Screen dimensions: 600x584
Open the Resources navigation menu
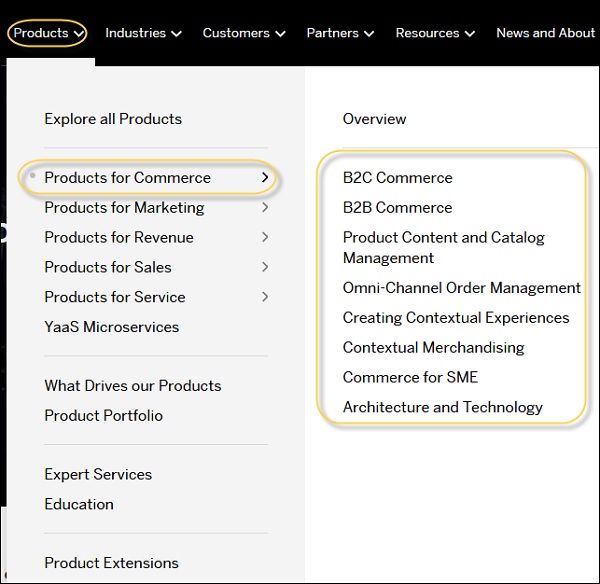tap(434, 33)
